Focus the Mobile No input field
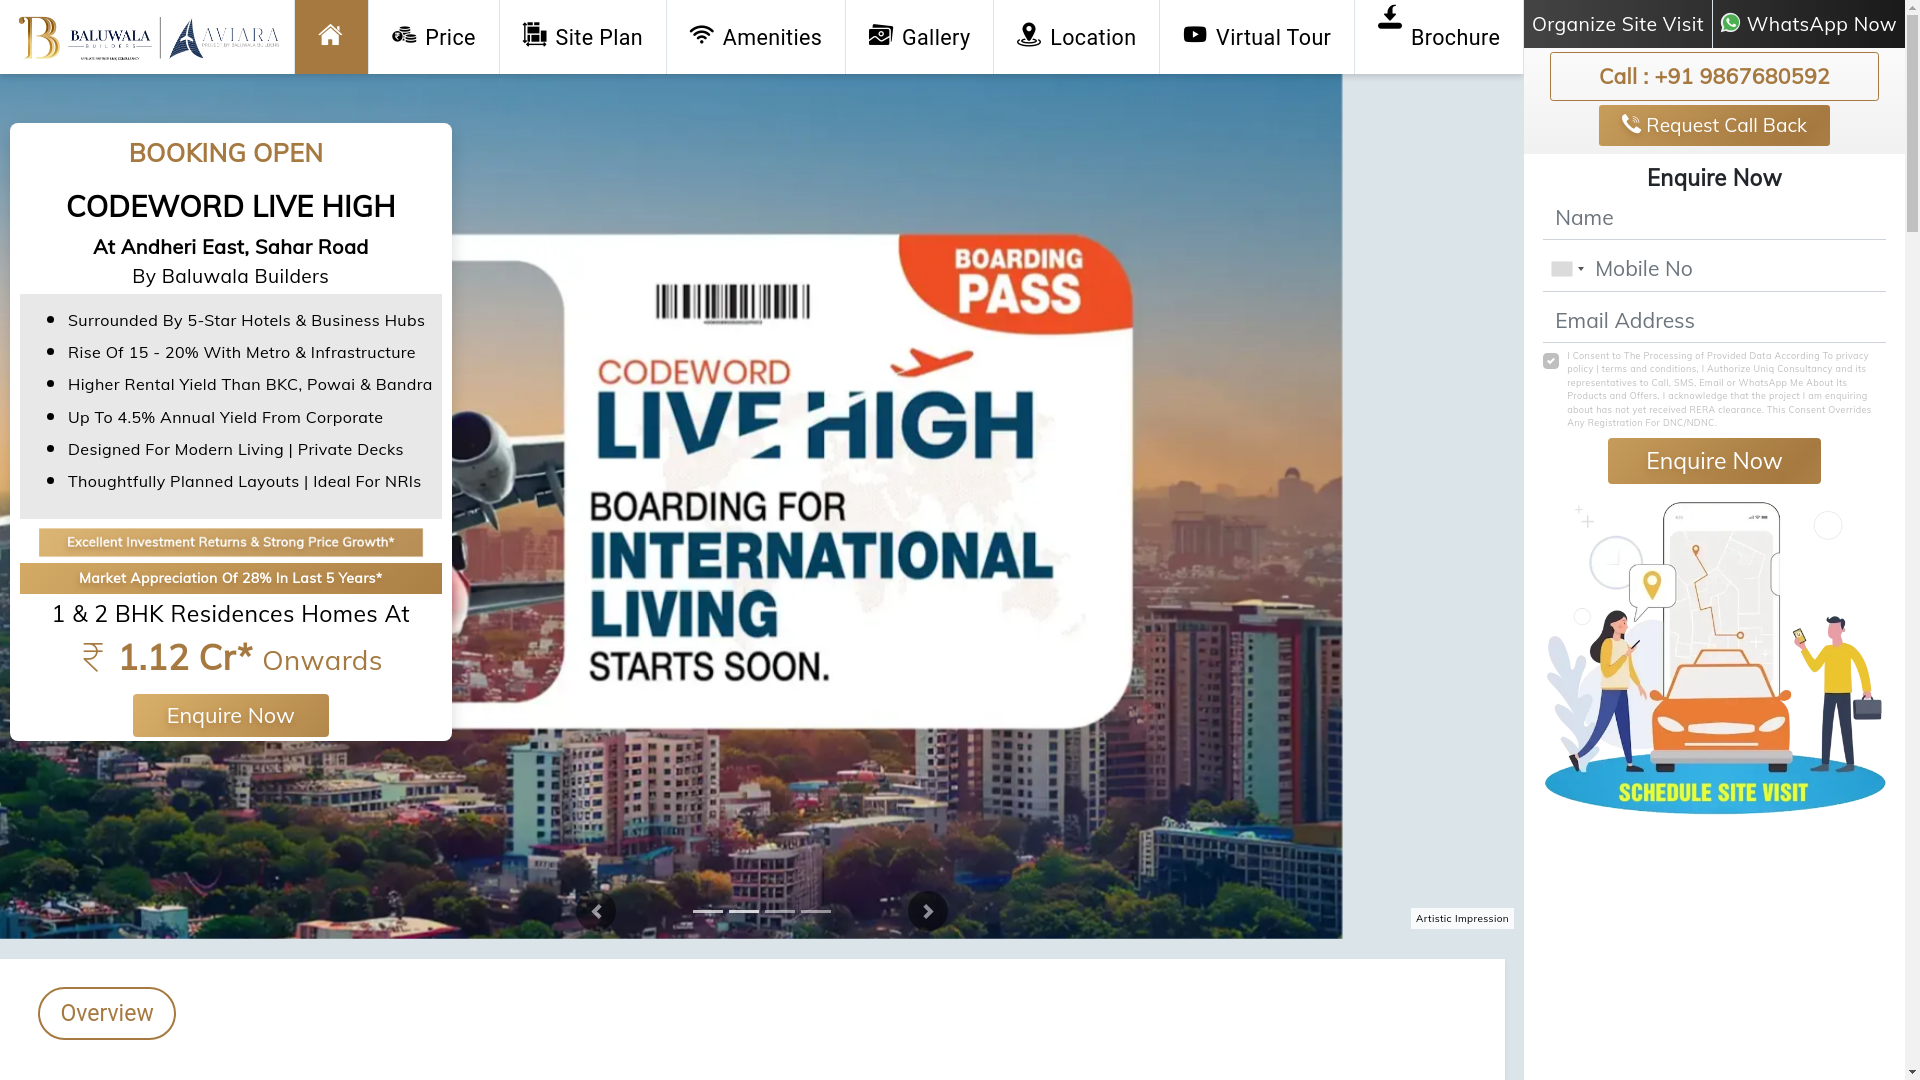 click(1738, 269)
